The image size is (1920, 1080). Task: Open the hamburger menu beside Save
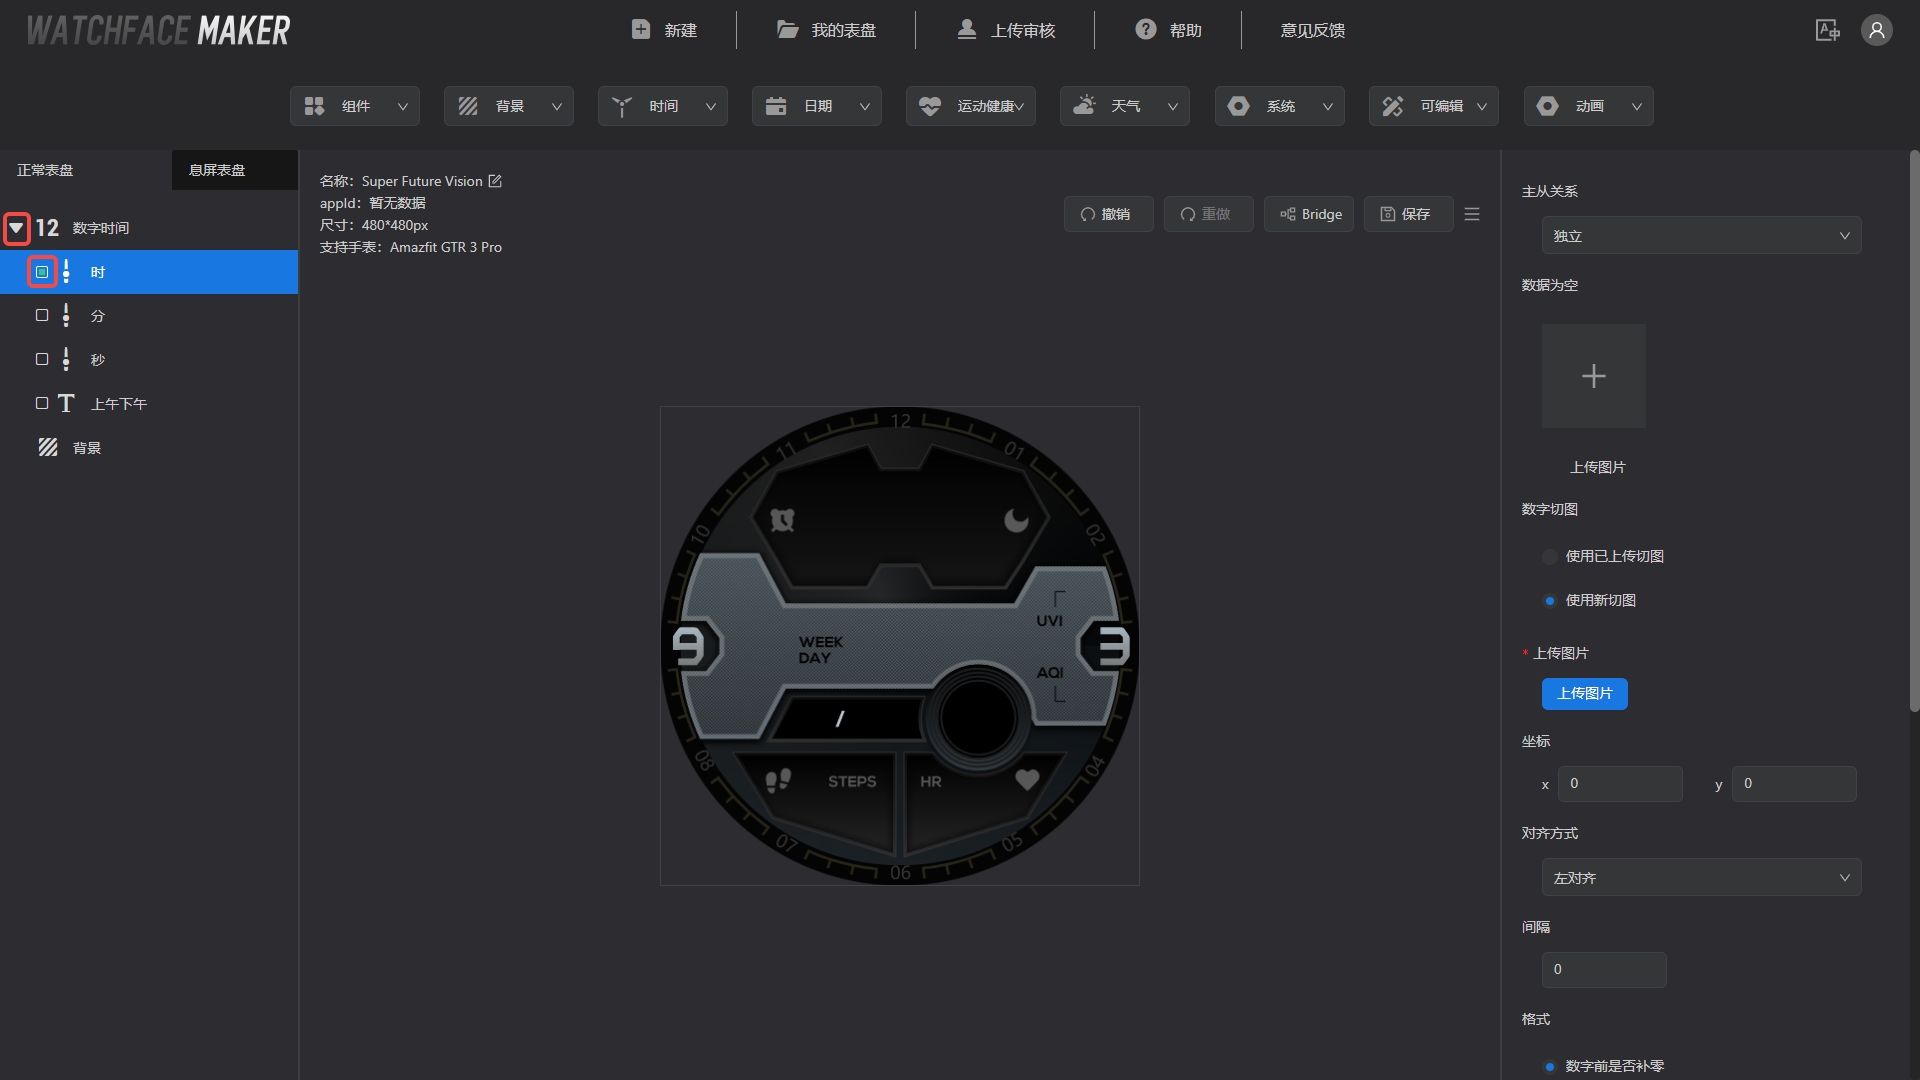[1472, 214]
